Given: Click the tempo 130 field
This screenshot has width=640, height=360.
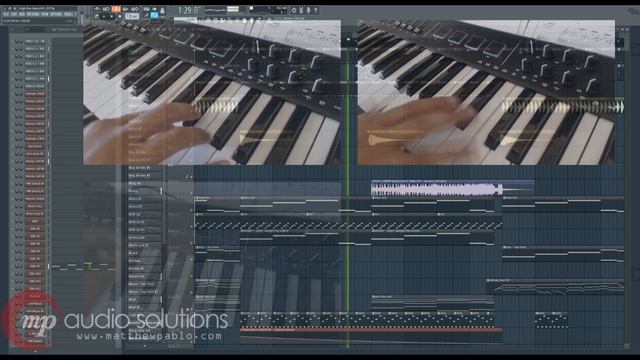Looking at the screenshot, I should pyautogui.click(x=132, y=17).
